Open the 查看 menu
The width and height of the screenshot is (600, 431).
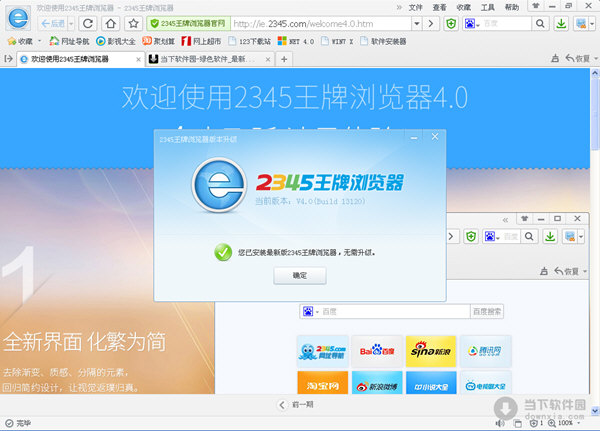[439, 7]
